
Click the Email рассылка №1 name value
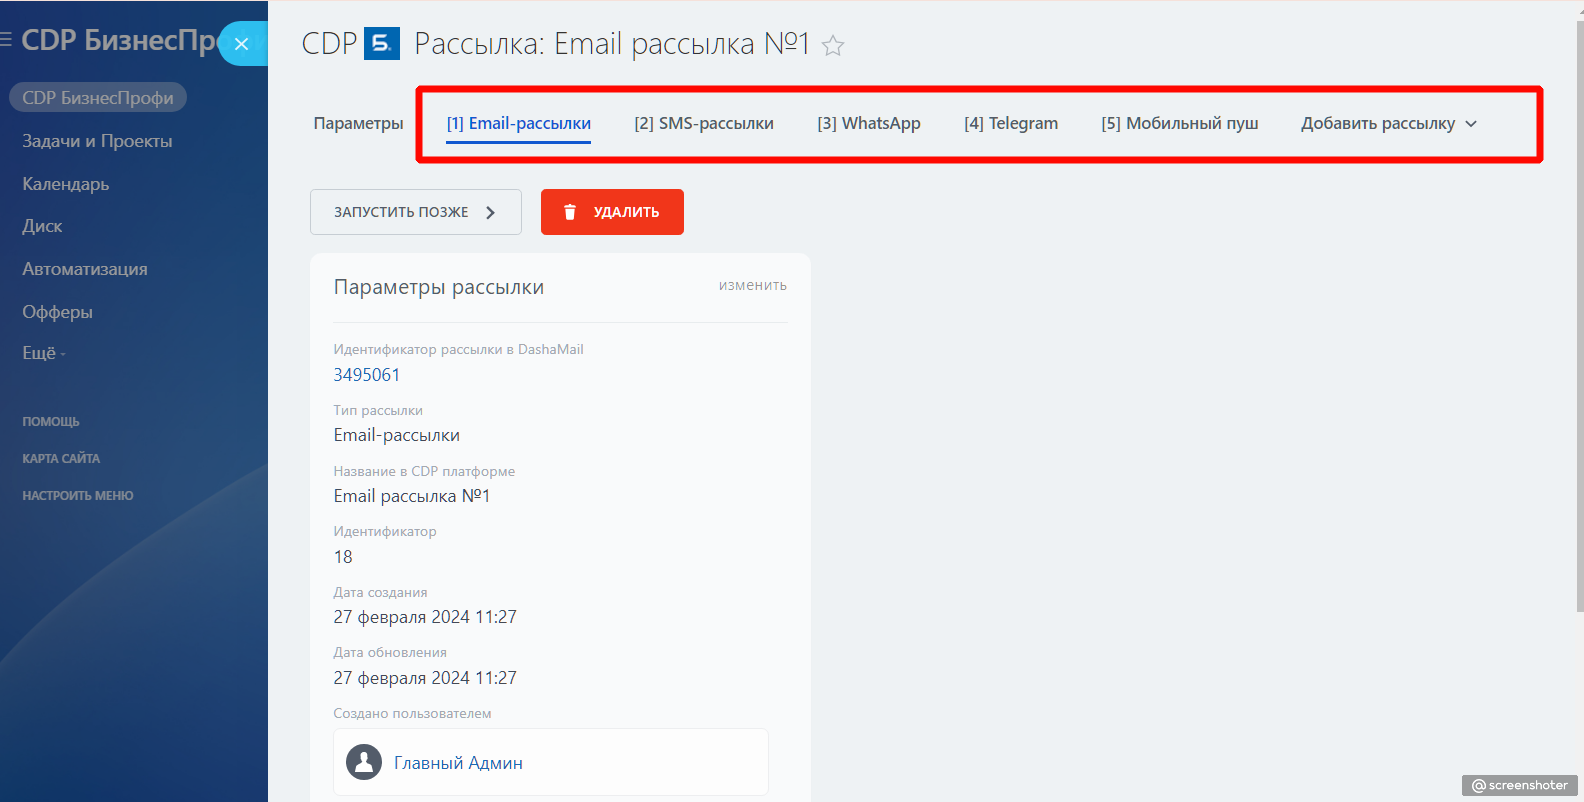(x=412, y=496)
